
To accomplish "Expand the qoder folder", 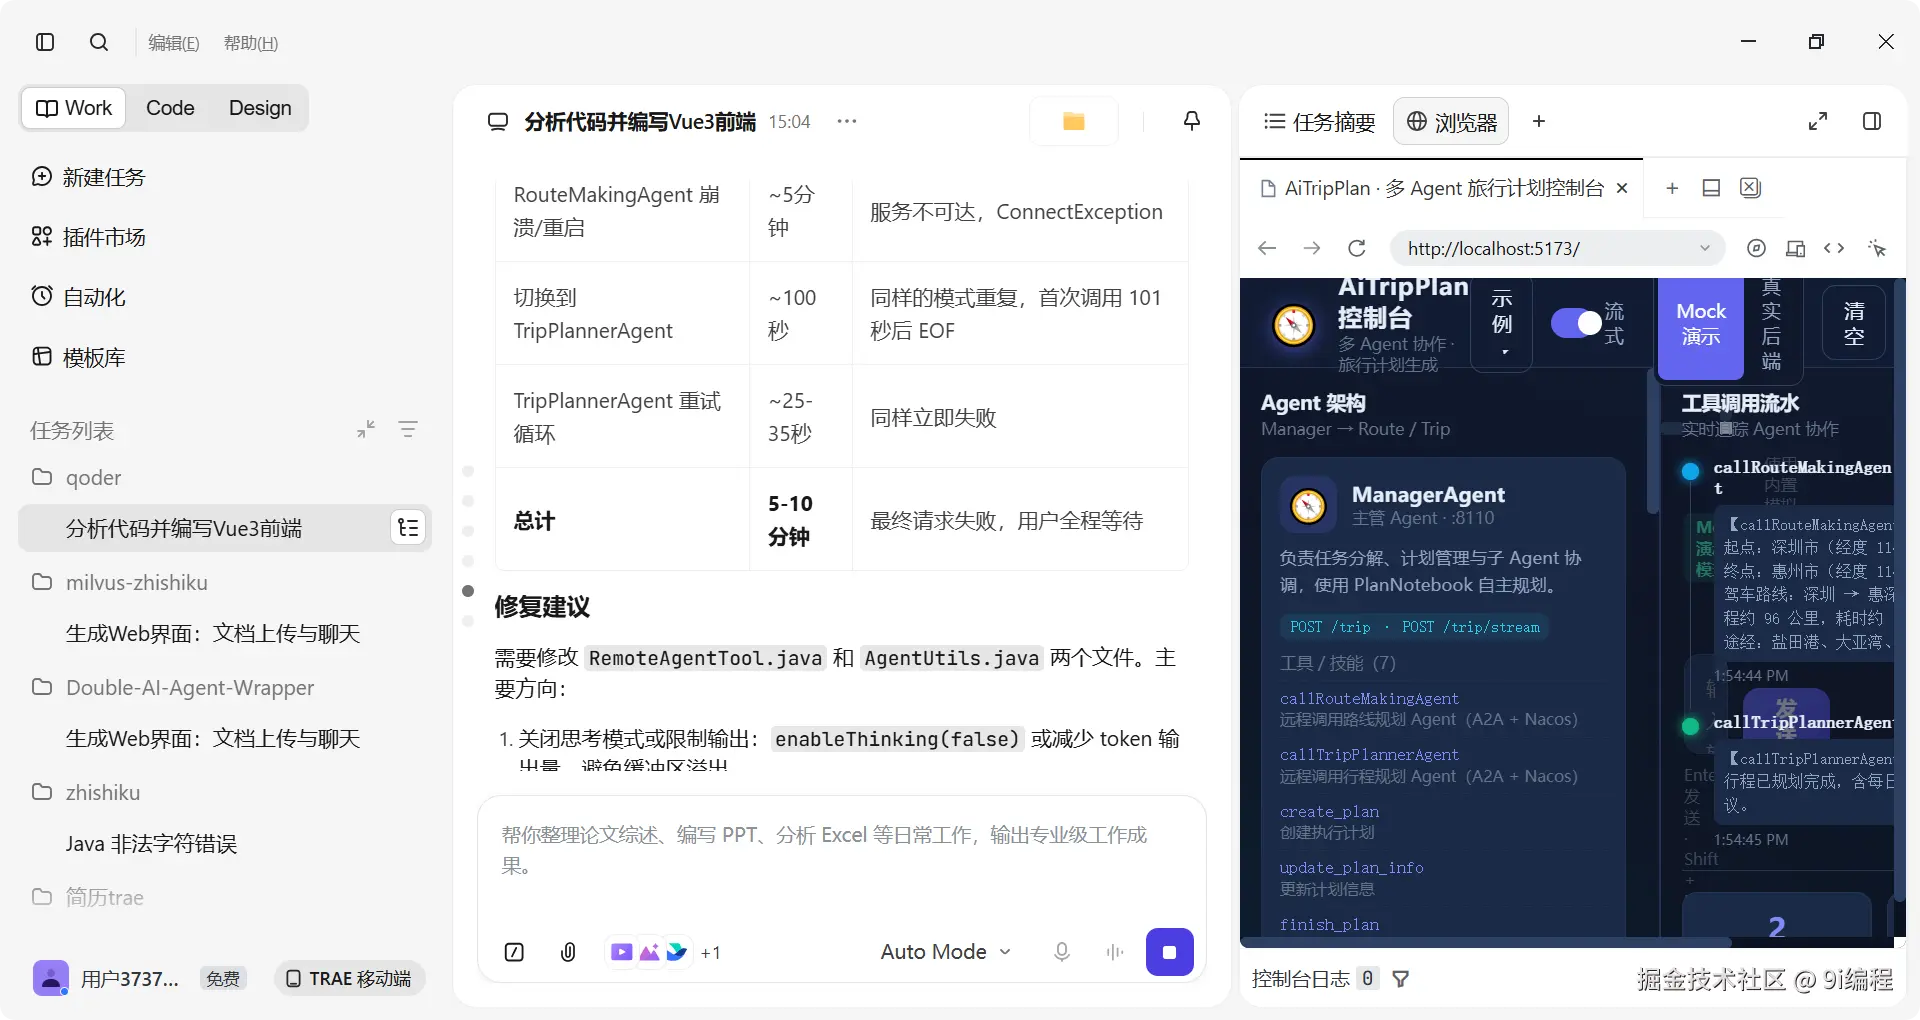I will point(93,477).
